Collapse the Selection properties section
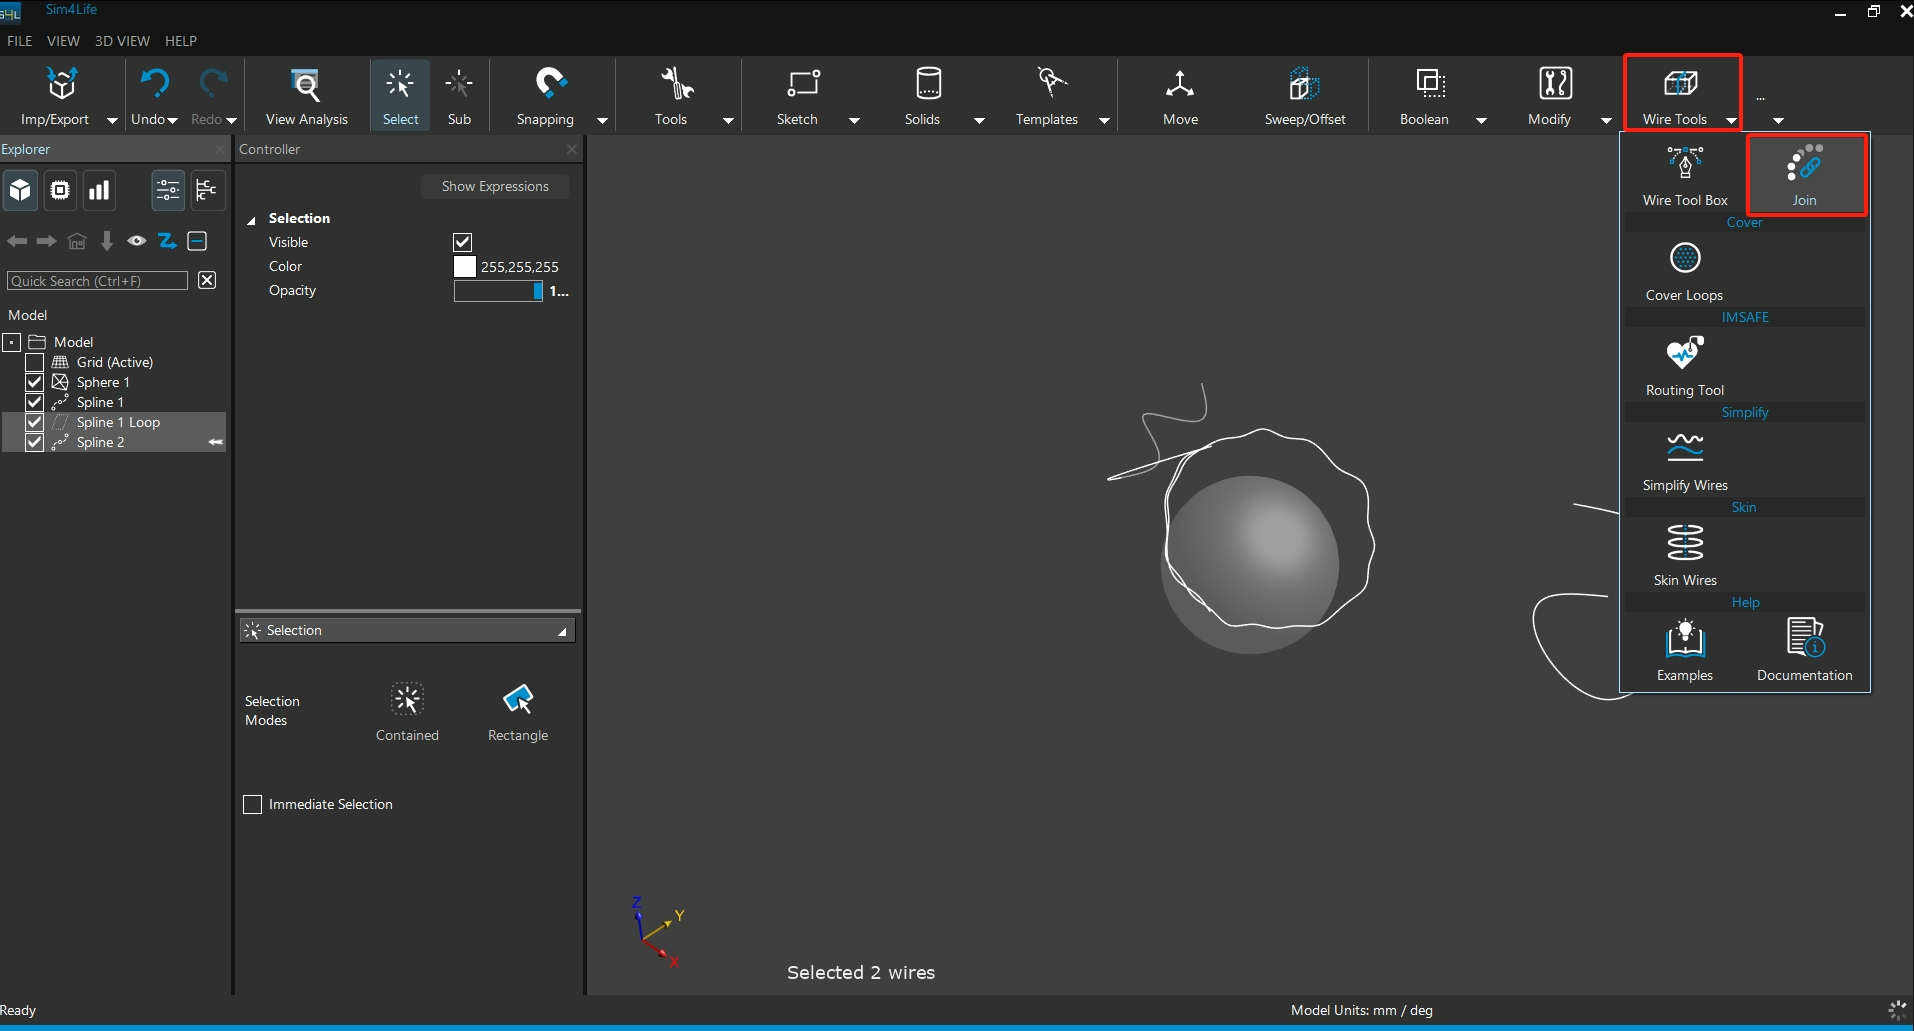This screenshot has width=1914, height=1031. click(252, 219)
